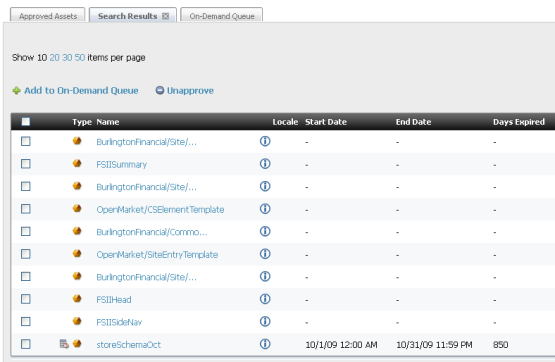The image size is (555, 362).
Task: Open the FSIIHead asset link
Action: tap(114, 300)
